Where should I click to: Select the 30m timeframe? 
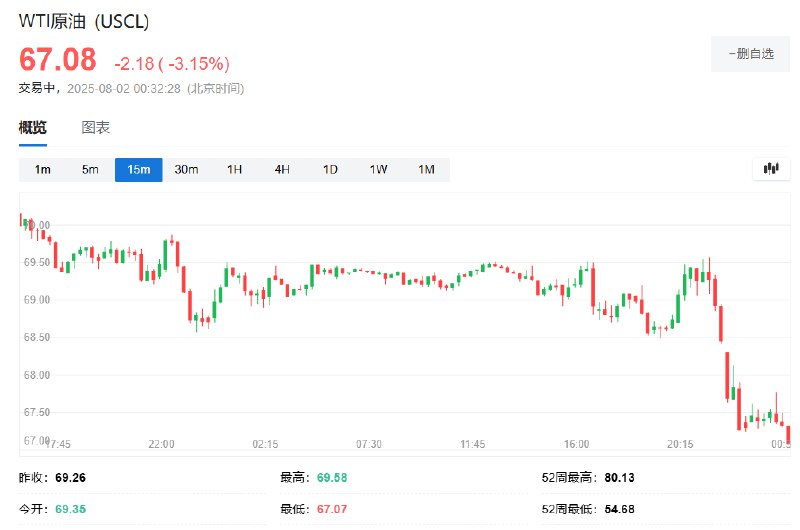[x=186, y=169]
